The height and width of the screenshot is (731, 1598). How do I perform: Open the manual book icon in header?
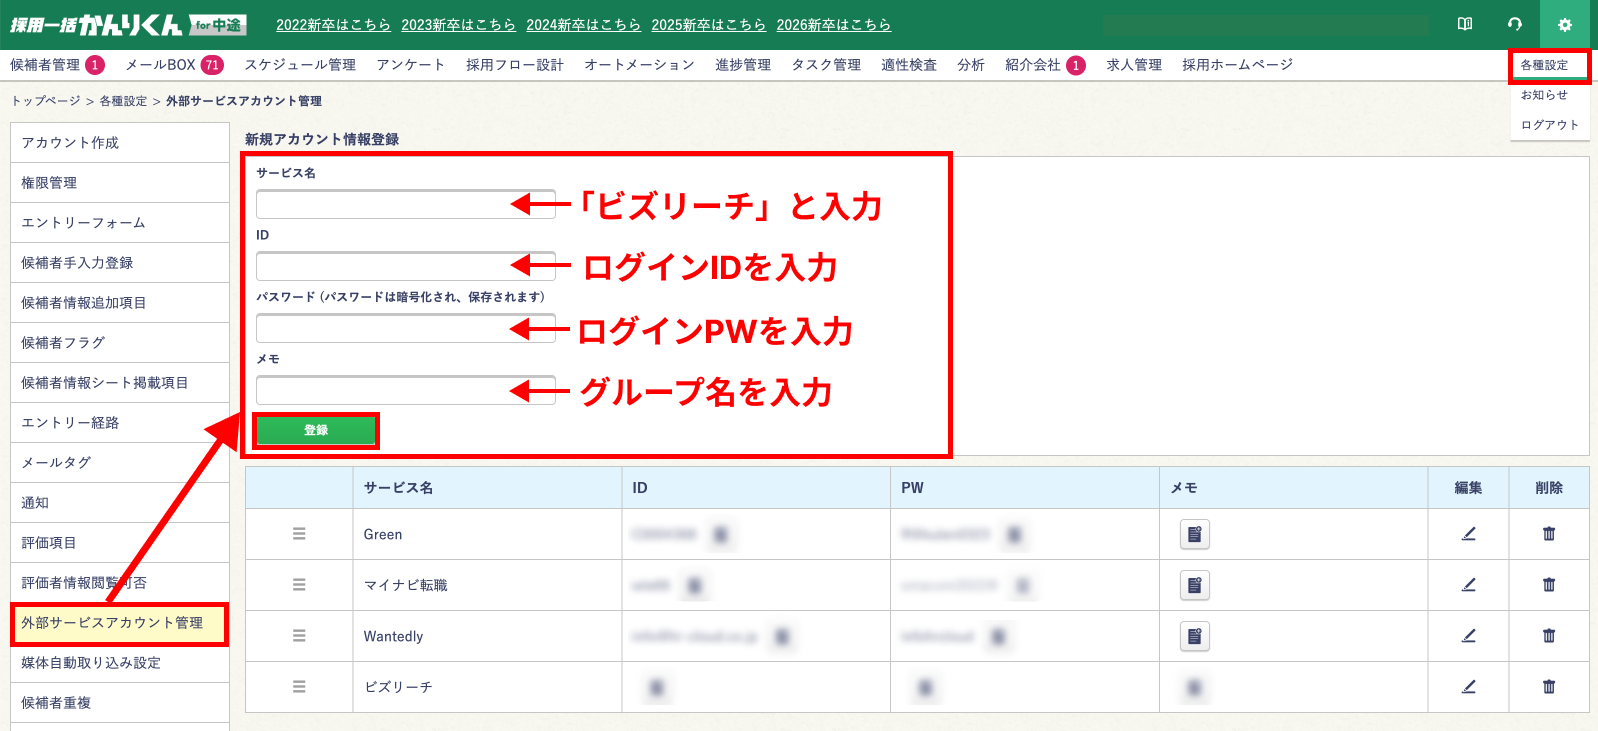tap(1465, 25)
